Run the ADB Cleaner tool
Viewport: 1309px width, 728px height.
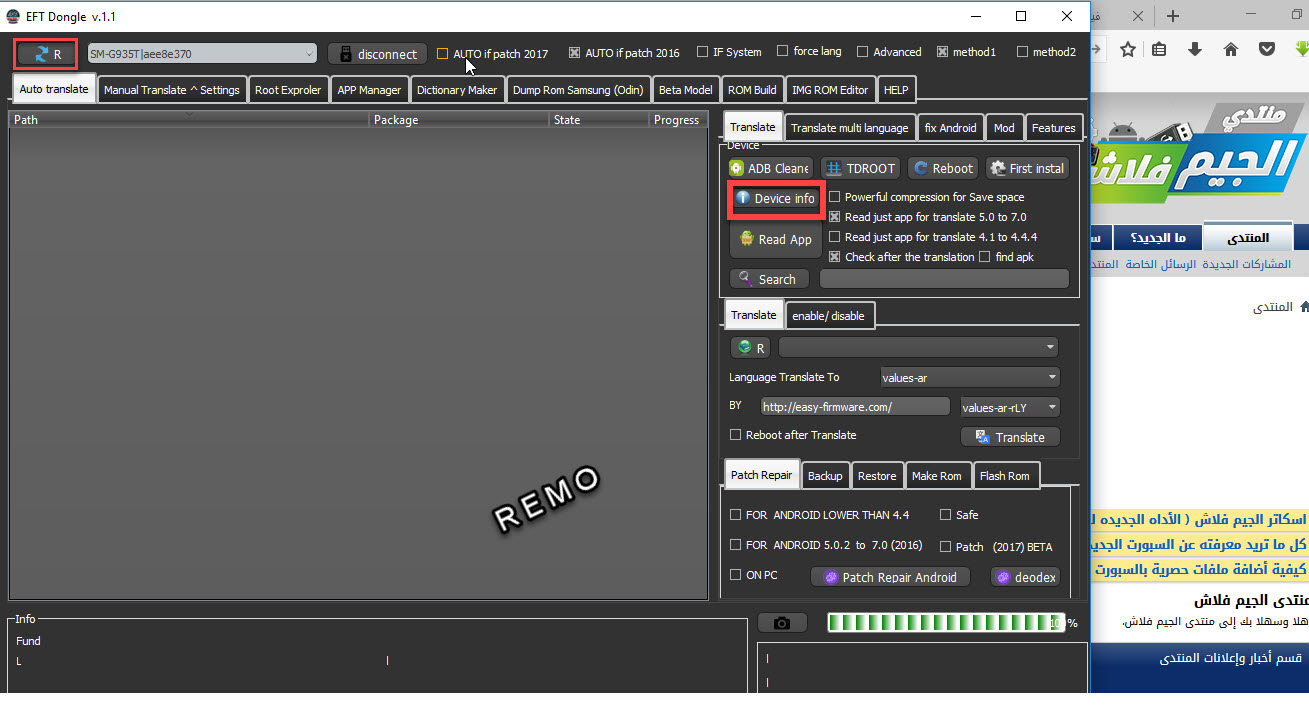tap(770, 168)
